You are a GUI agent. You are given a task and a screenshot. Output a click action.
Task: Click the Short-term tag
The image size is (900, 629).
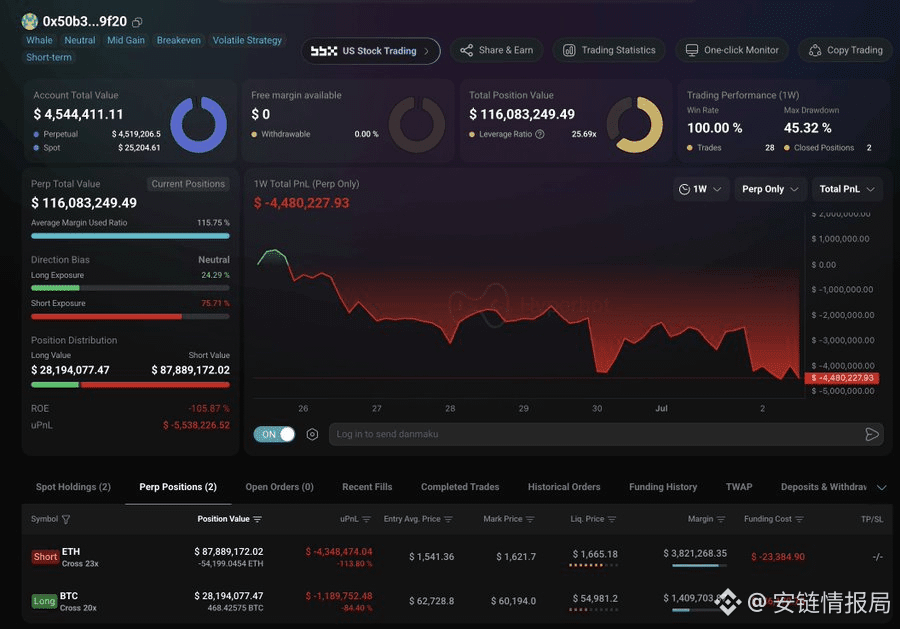point(49,57)
